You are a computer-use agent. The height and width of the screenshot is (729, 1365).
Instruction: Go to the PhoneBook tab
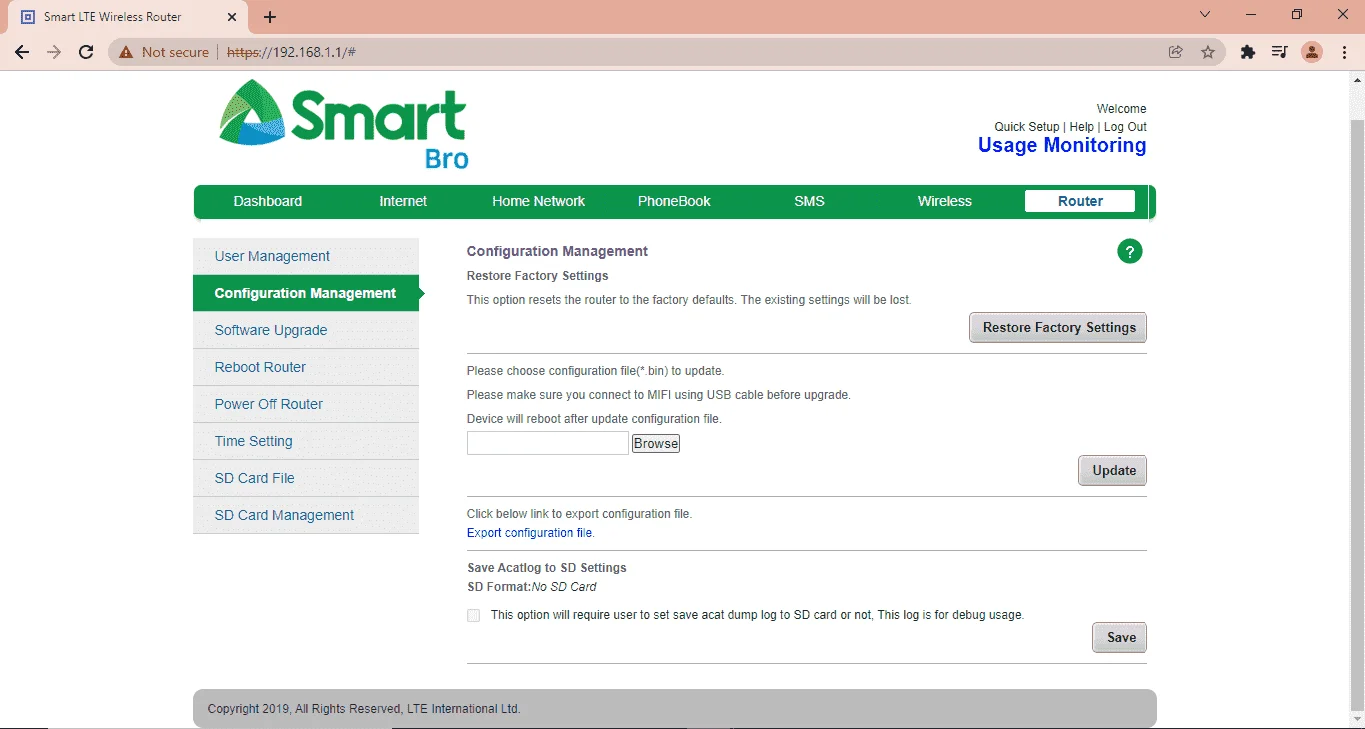click(674, 201)
